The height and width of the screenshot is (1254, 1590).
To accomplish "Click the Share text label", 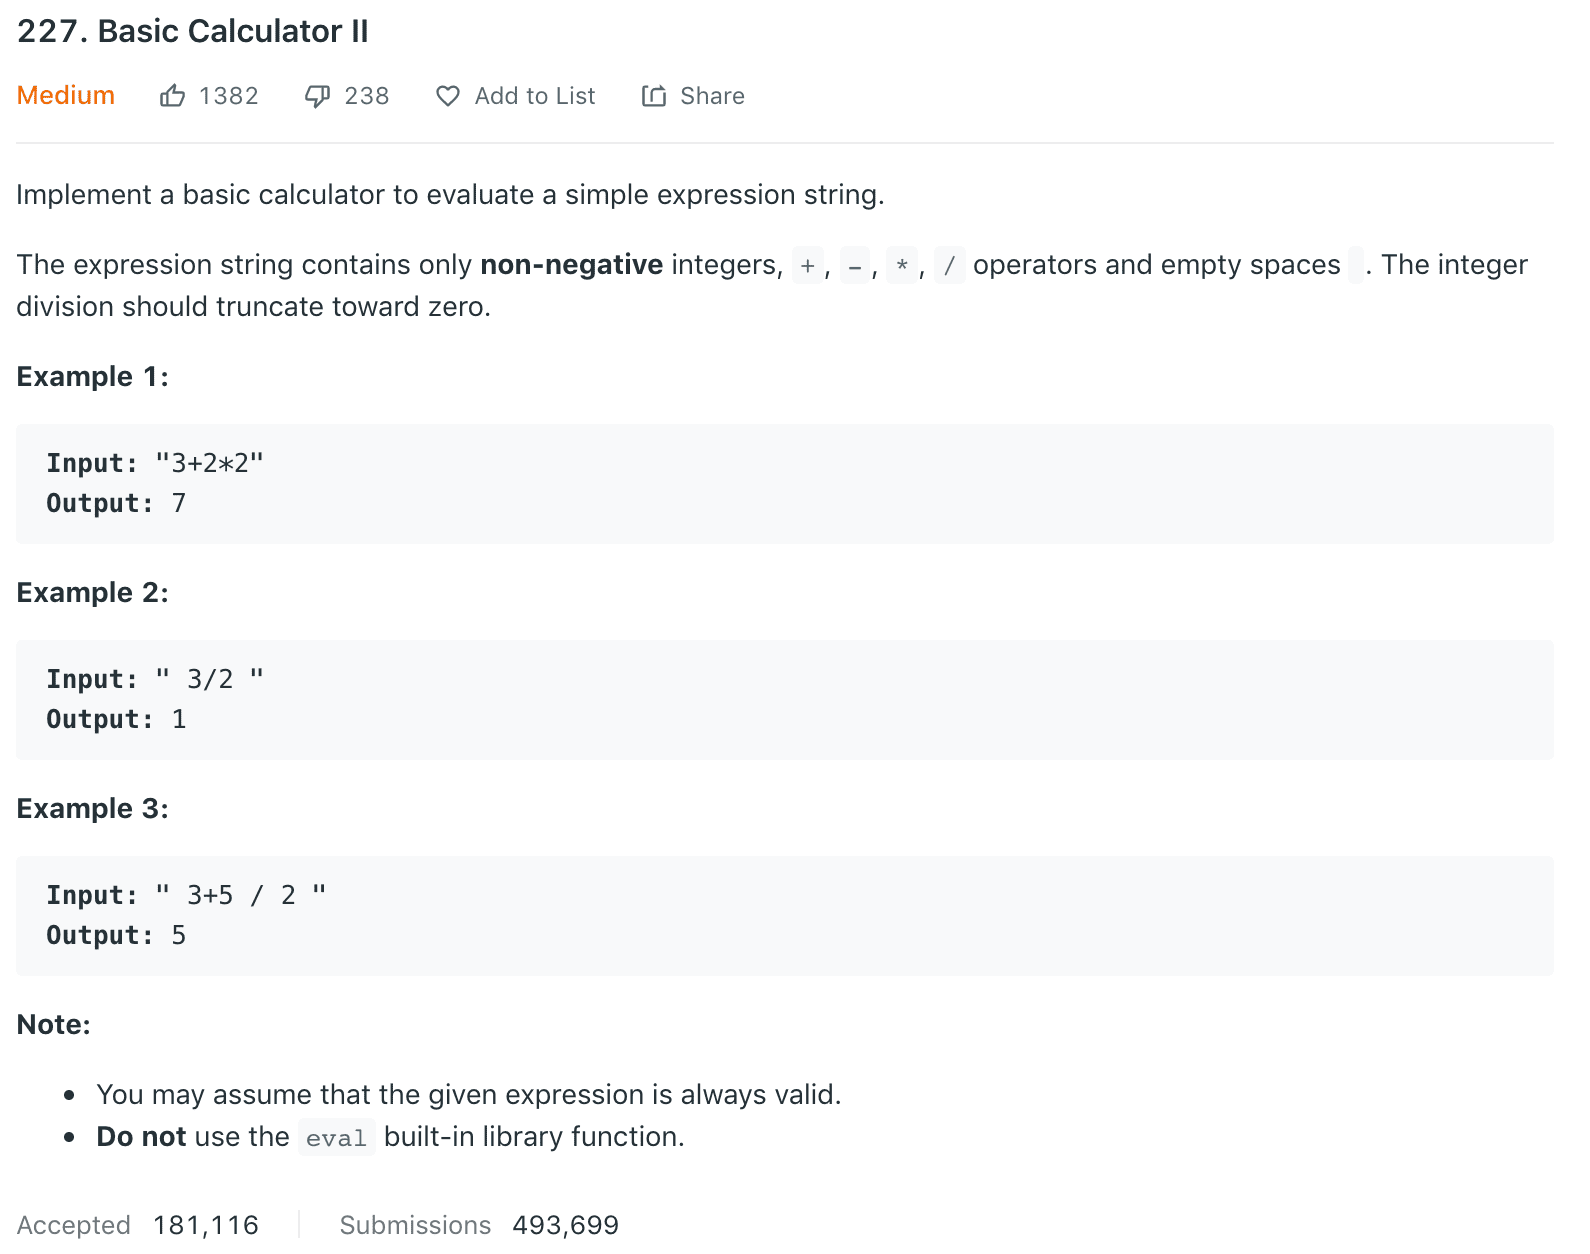I will click(x=712, y=96).
